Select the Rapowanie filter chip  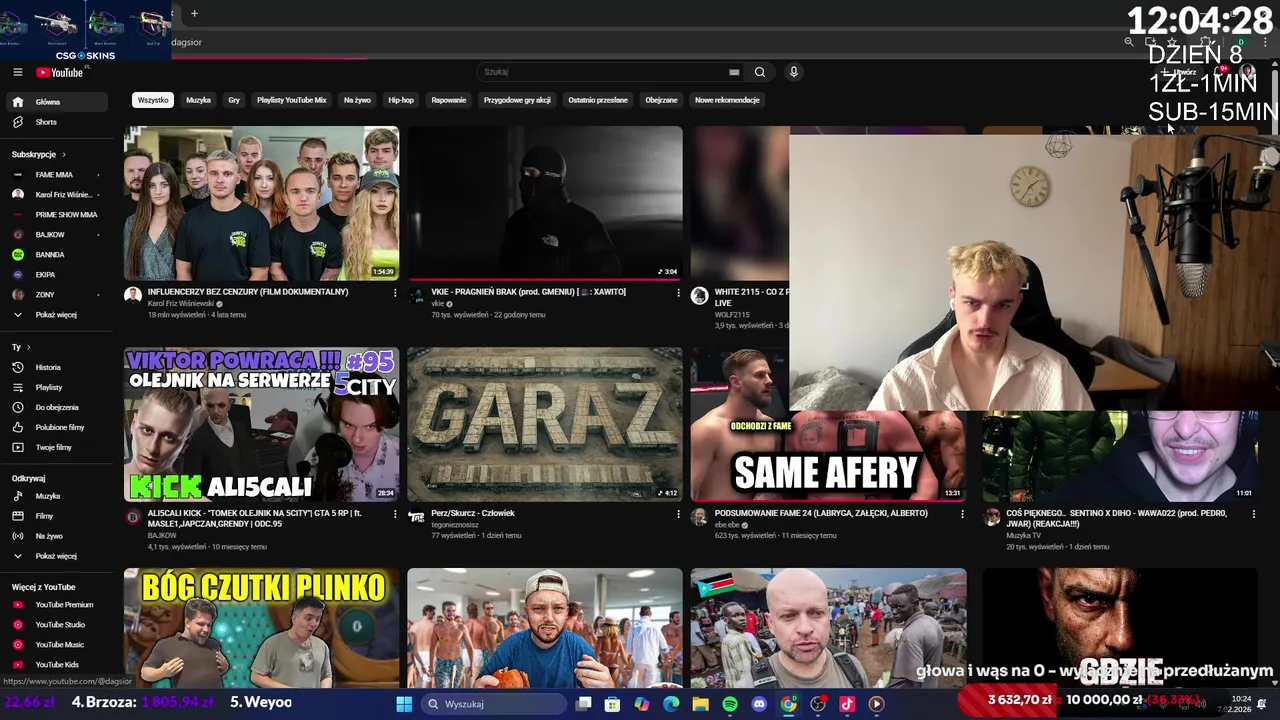click(449, 100)
